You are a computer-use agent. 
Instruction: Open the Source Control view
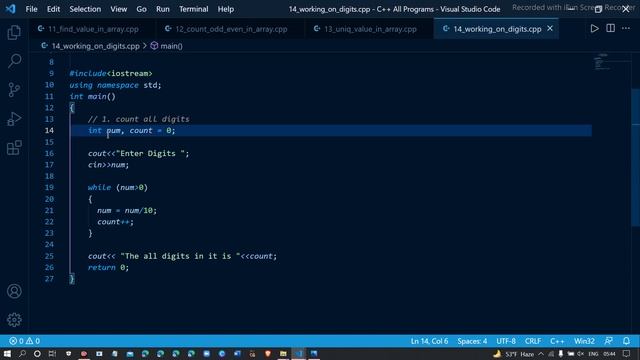click(x=14, y=90)
